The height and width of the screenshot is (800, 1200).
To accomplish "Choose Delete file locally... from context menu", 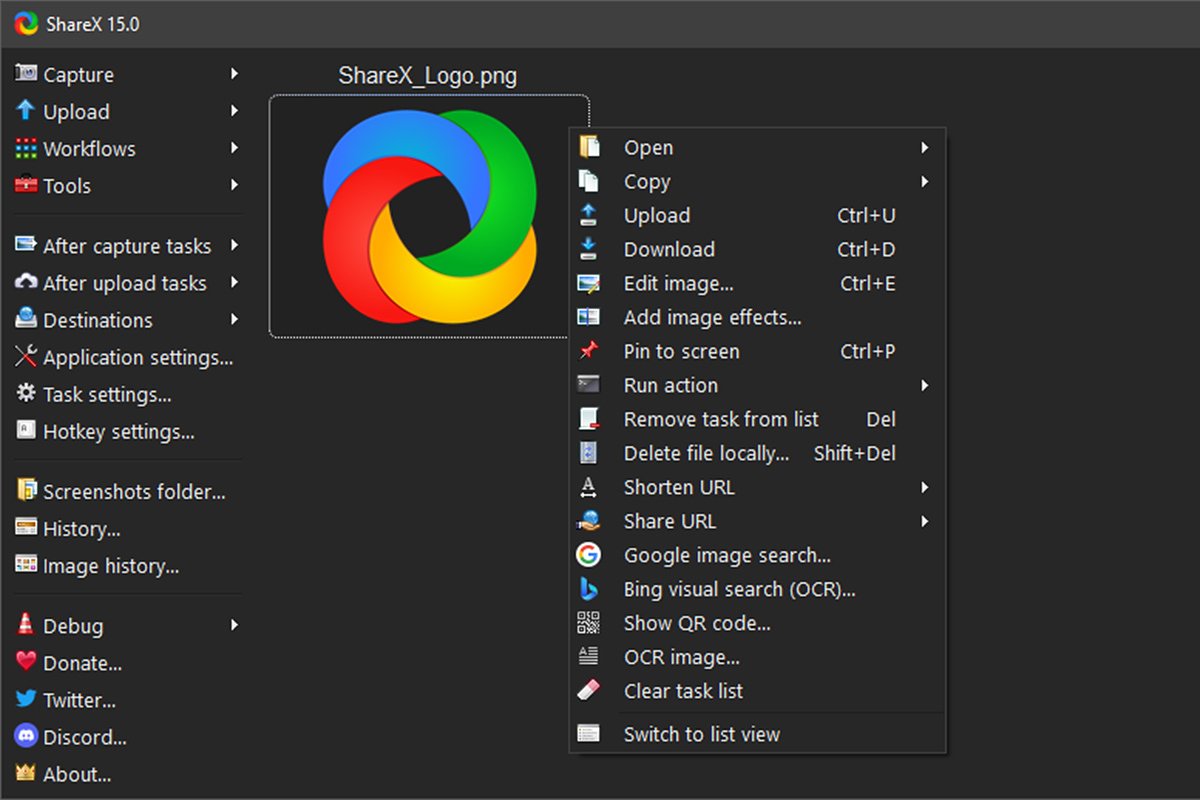I will point(706,454).
